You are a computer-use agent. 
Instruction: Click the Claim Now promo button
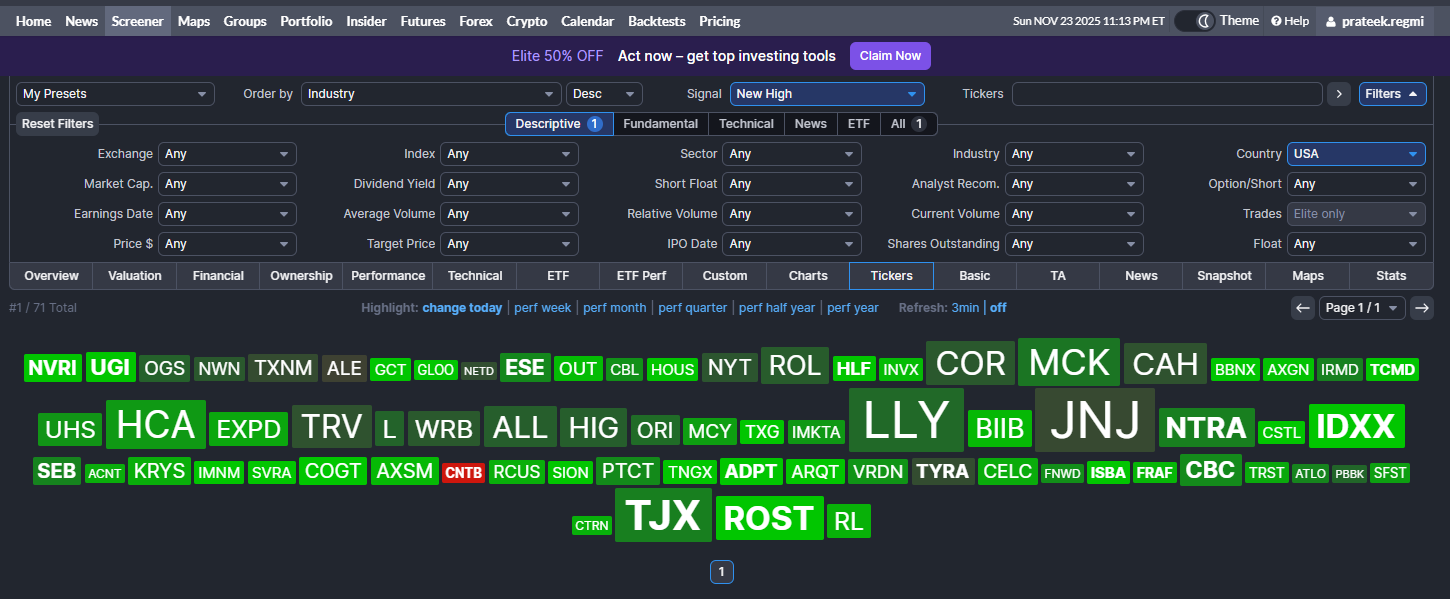890,56
